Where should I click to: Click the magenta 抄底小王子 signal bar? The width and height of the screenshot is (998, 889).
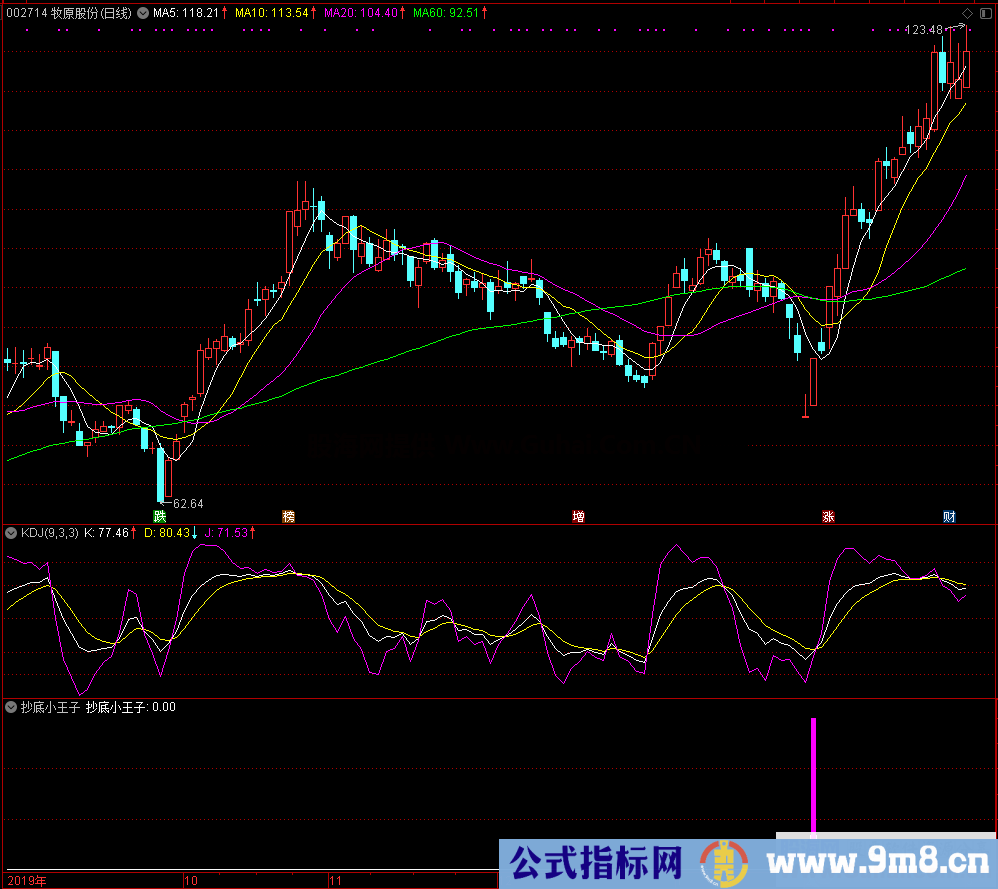(813, 776)
